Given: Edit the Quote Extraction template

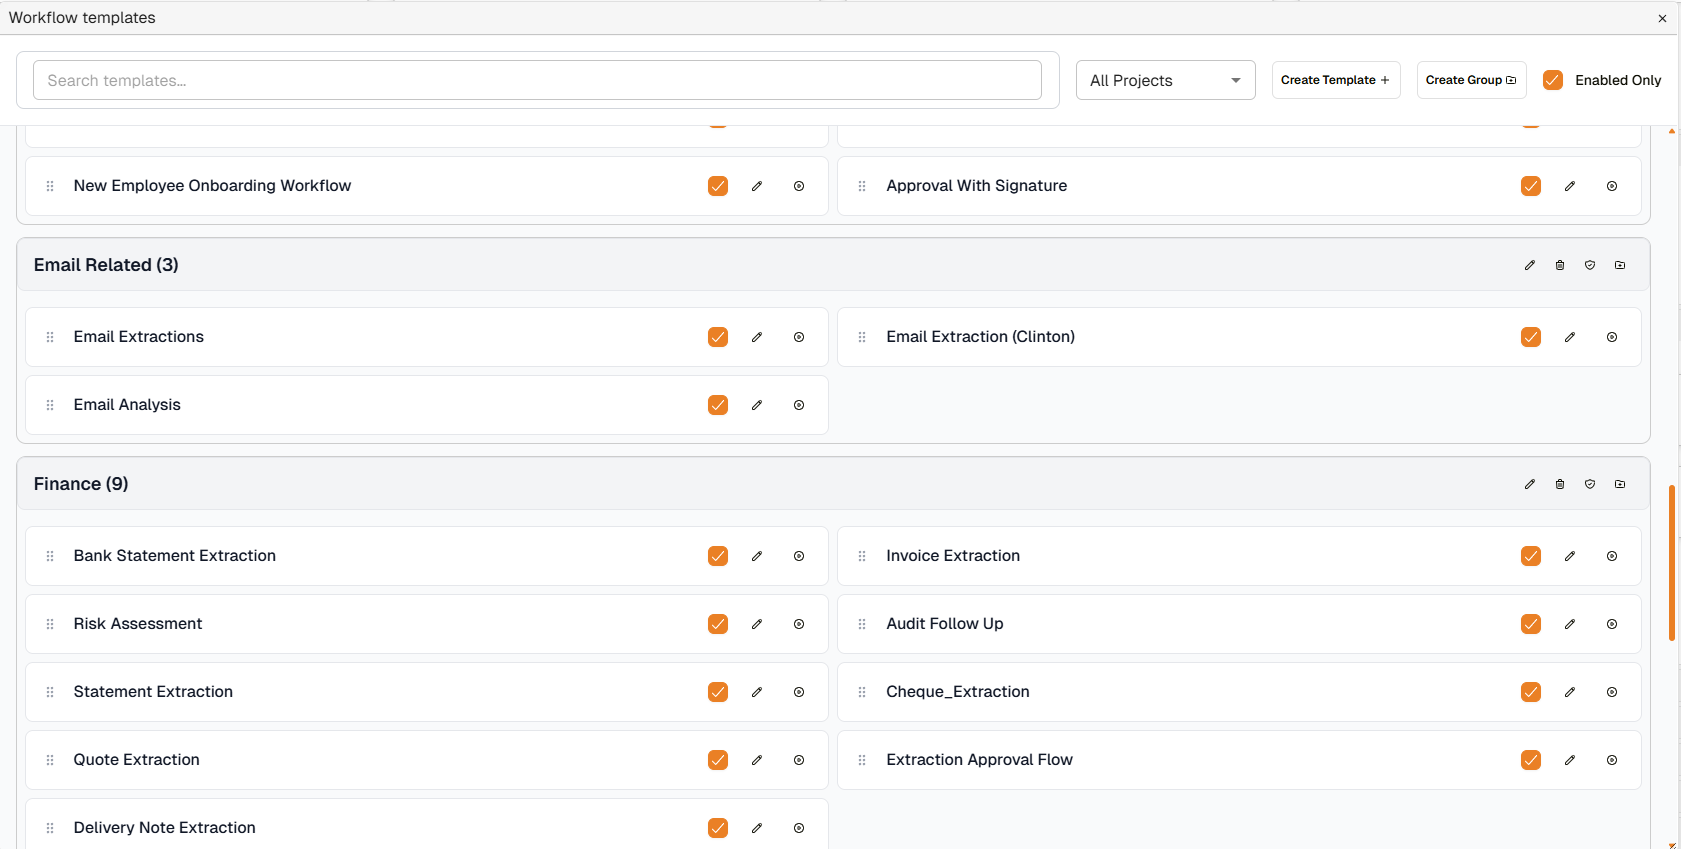Looking at the screenshot, I should pos(757,760).
